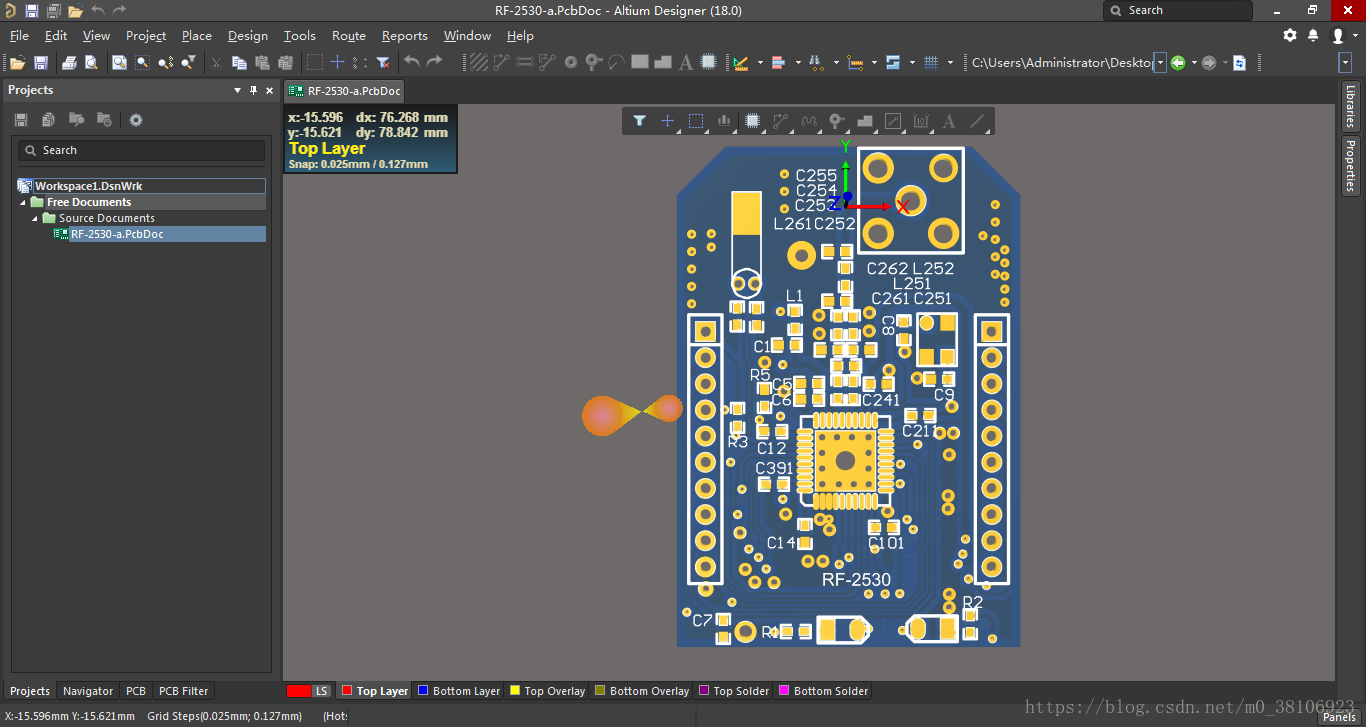Open the File menu
1366x727 pixels.
pos(19,35)
